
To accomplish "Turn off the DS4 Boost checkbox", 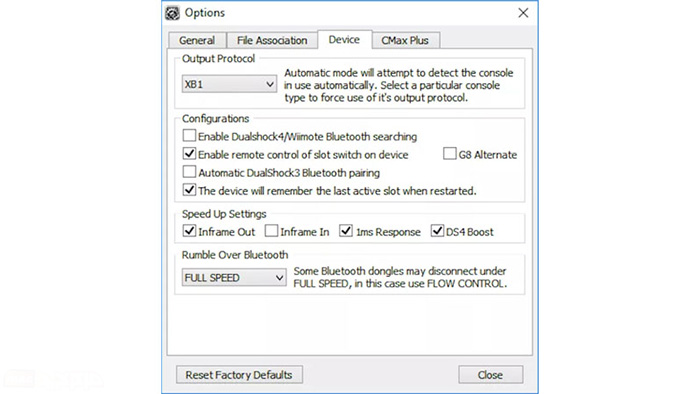I will click(437, 231).
